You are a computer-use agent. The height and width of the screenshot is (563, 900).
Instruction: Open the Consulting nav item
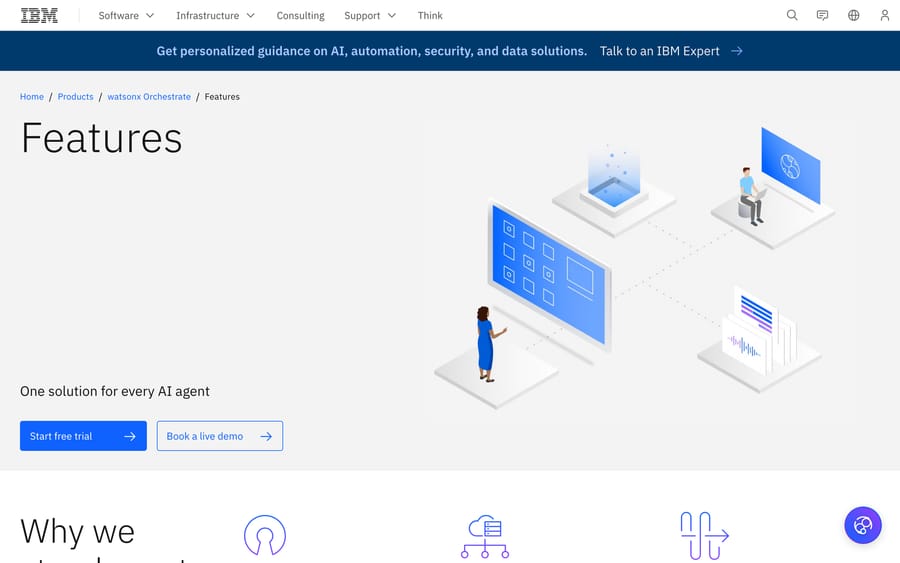[300, 15]
